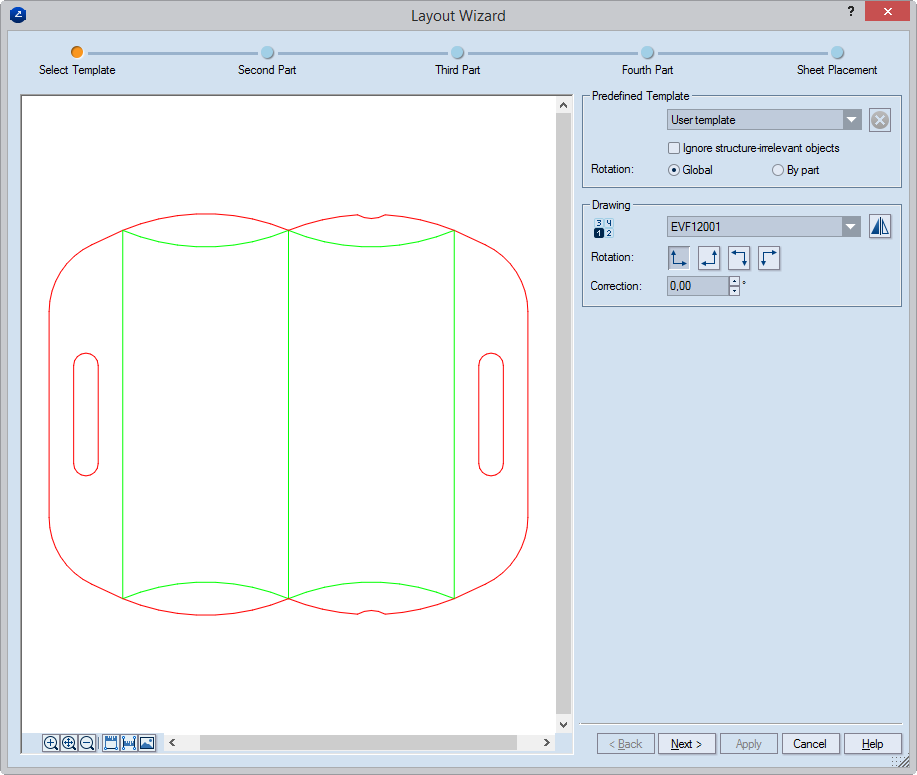Click the image view icon below preview
Image resolution: width=917 pixels, height=775 pixels.
pyautogui.click(x=147, y=743)
